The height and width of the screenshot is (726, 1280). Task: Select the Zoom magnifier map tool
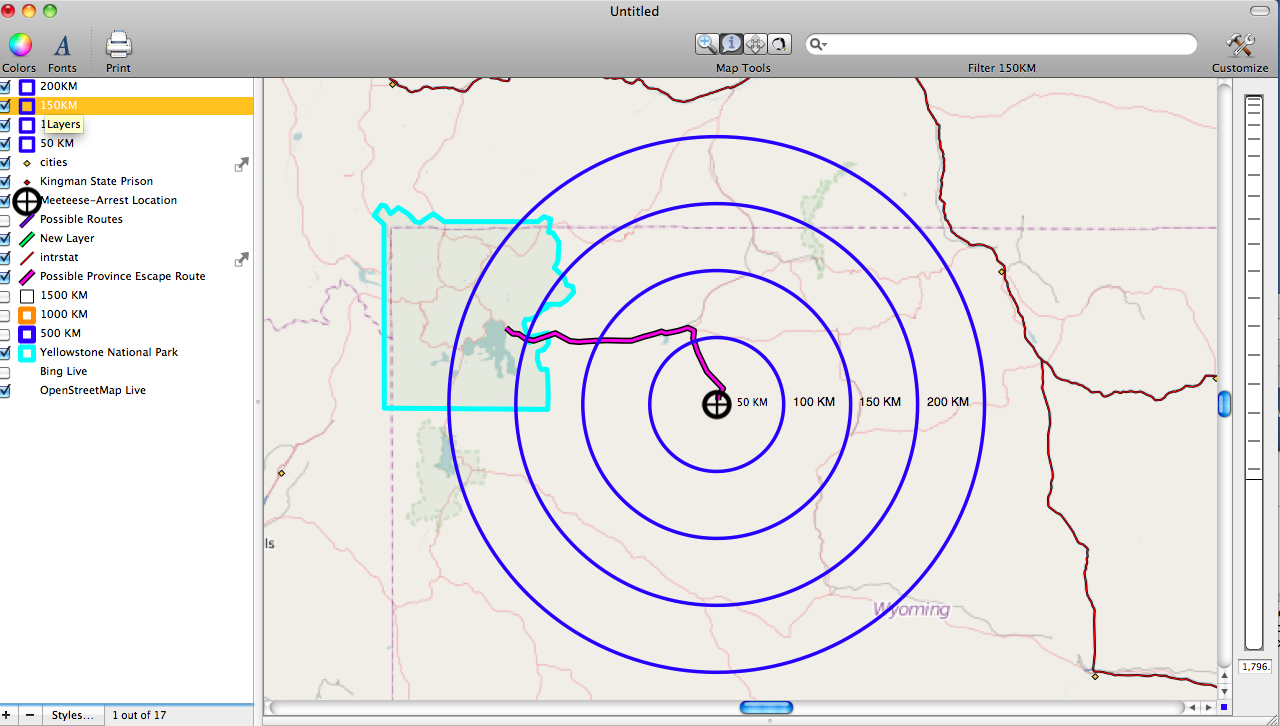point(707,44)
